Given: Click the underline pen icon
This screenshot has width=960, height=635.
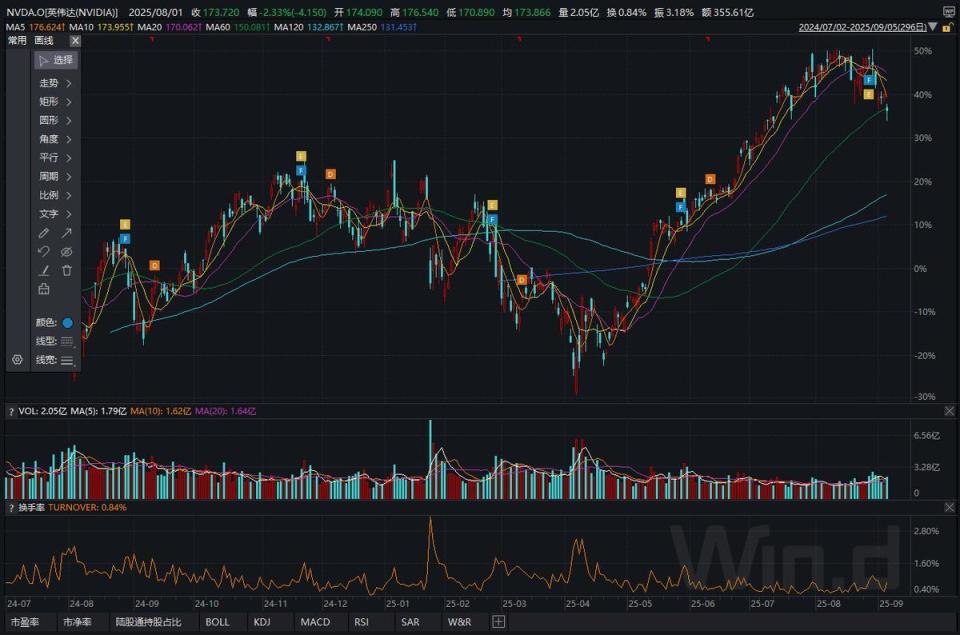Looking at the screenshot, I should click(x=44, y=270).
